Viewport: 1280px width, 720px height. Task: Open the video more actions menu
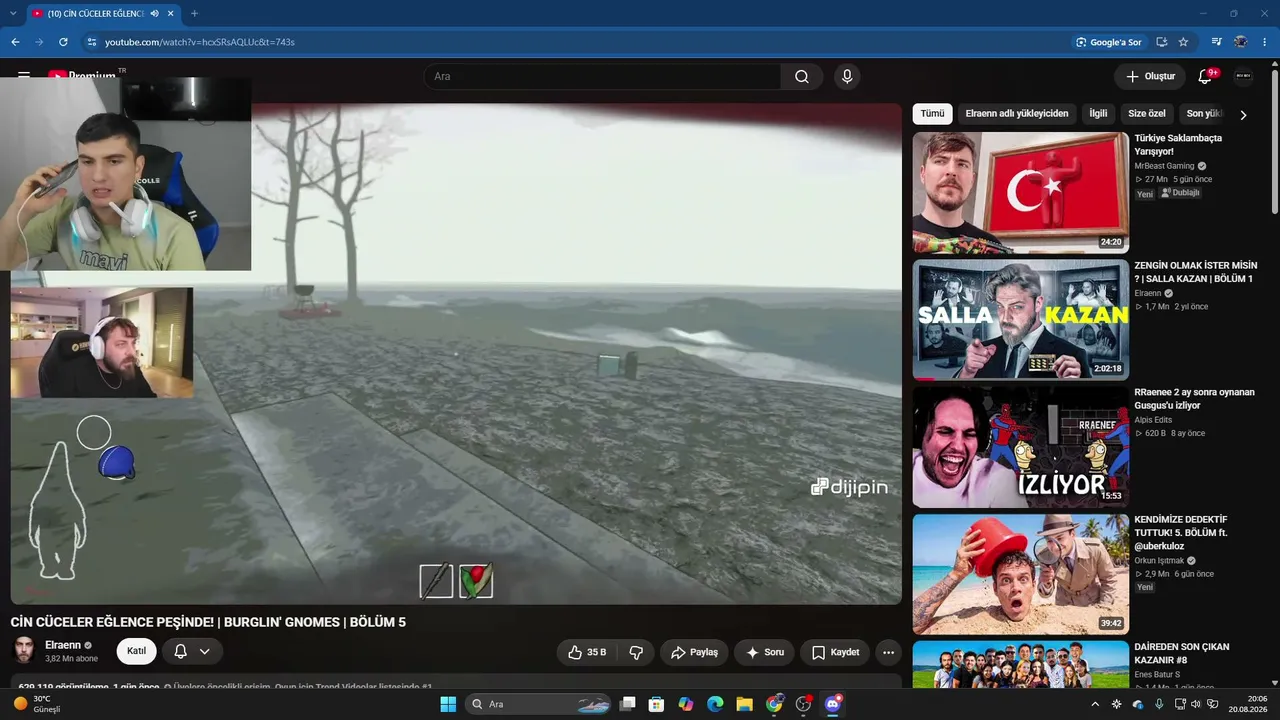point(888,652)
